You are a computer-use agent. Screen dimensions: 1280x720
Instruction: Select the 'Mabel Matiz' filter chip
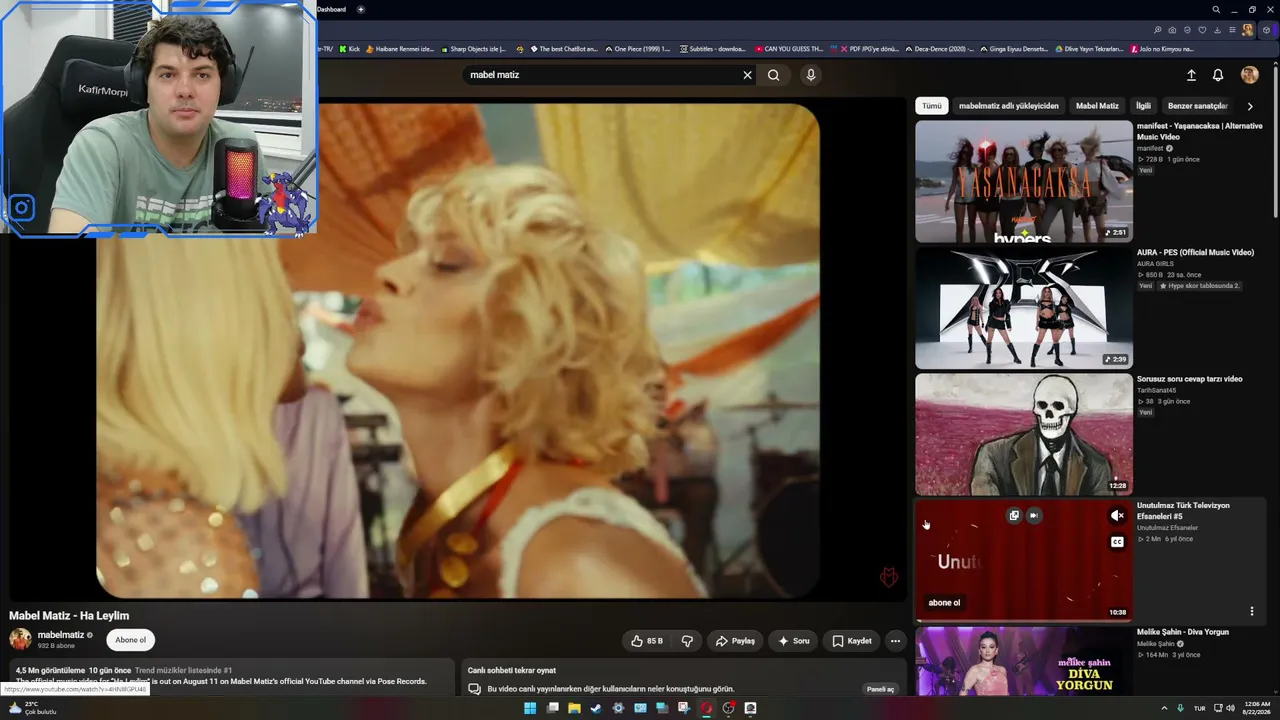click(1097, 106)
